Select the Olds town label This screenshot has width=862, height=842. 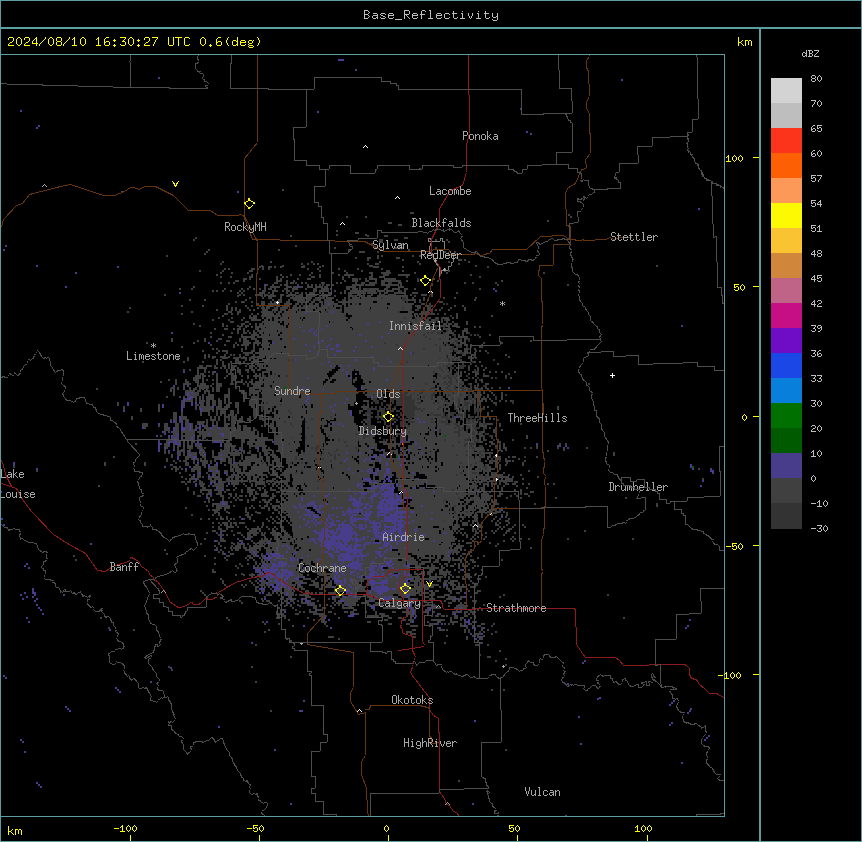click(x=388, y=394)
